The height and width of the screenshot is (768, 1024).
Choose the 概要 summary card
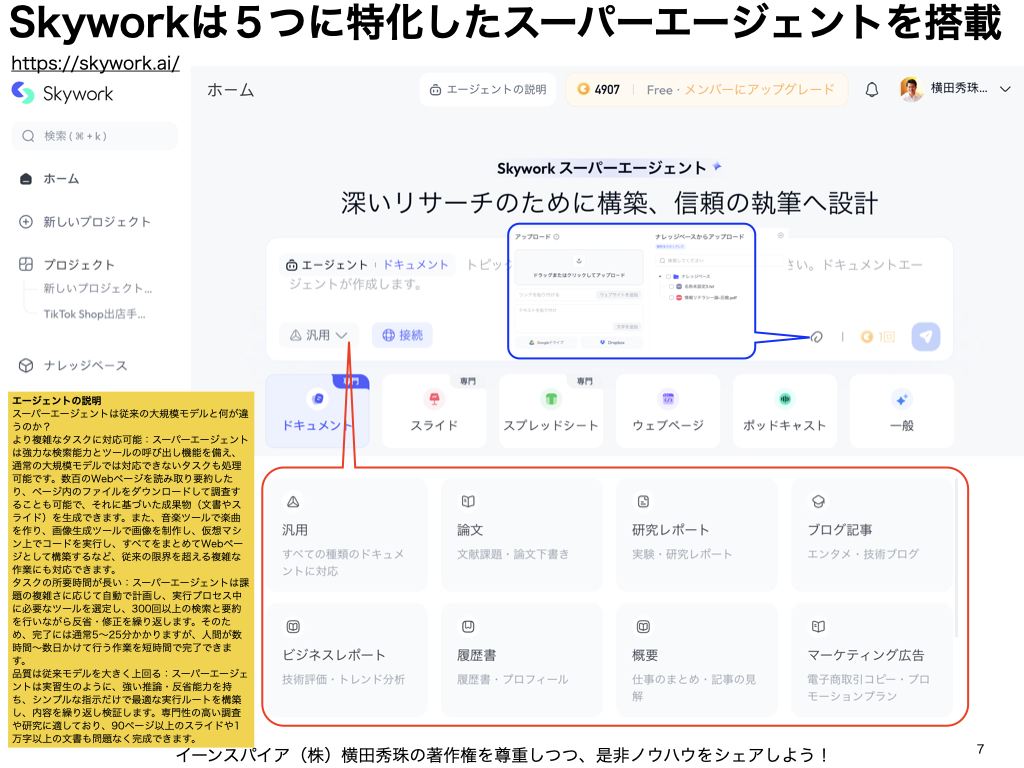697,660
